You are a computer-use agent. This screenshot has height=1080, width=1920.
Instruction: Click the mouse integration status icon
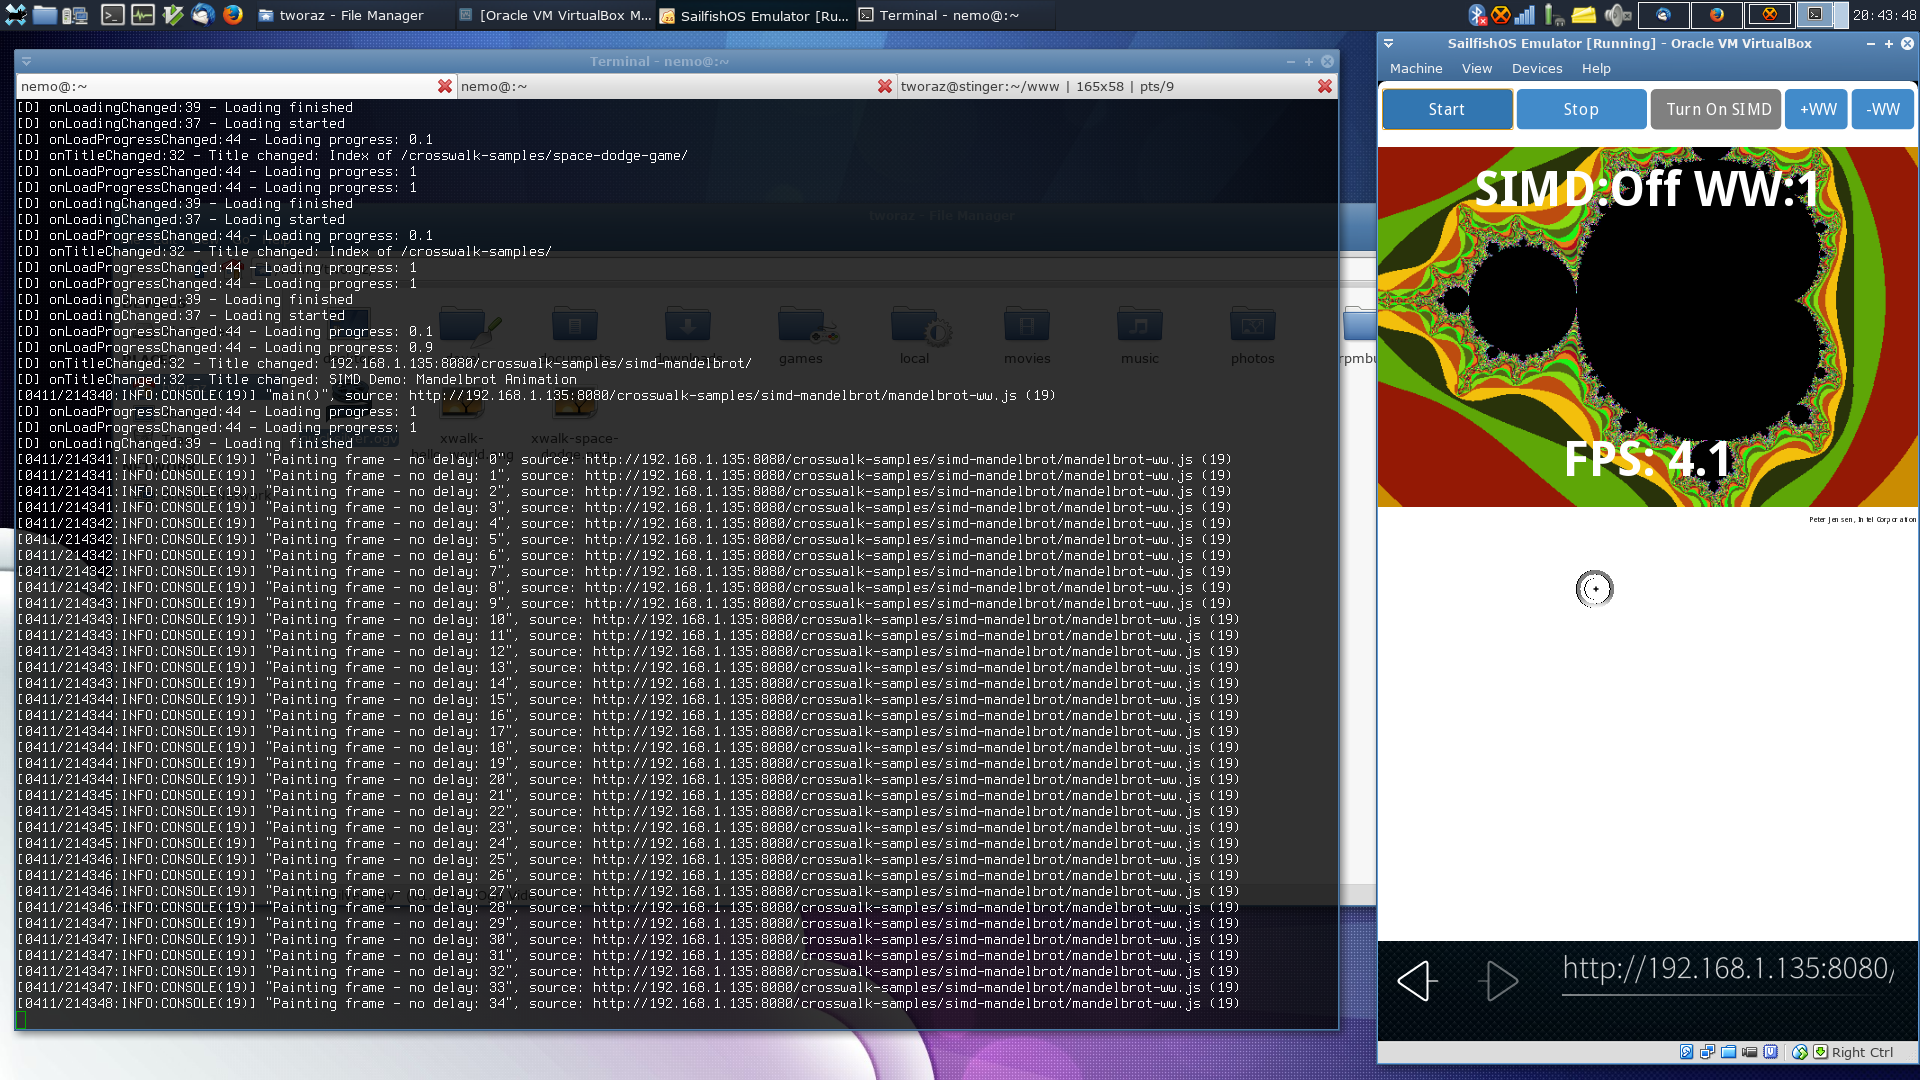pyautogui.click(x=1800, y=1052)
